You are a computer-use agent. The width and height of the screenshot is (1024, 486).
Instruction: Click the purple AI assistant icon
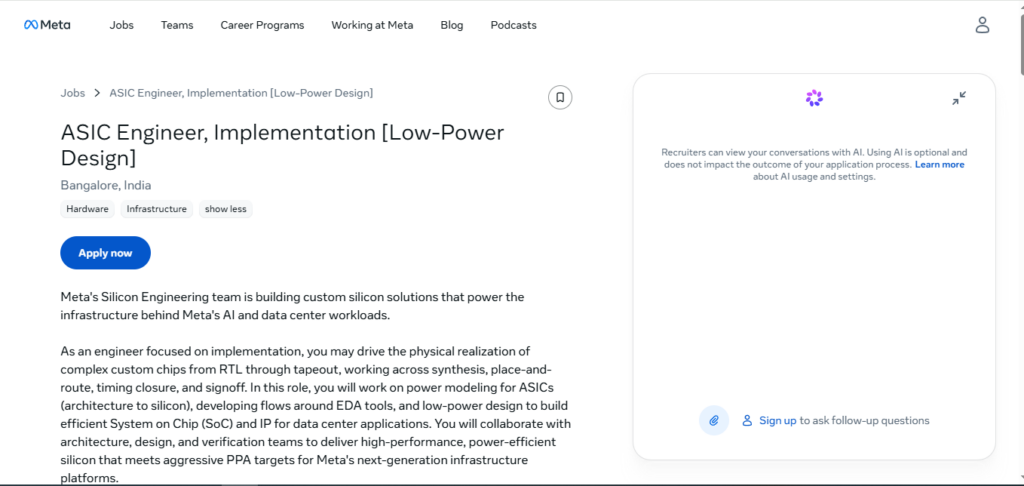pyautogui.click(x=814, y=99)
